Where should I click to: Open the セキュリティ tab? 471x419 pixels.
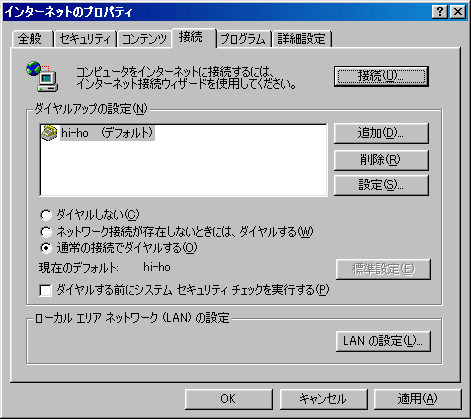pyautogui.click(x=85, y=39)
